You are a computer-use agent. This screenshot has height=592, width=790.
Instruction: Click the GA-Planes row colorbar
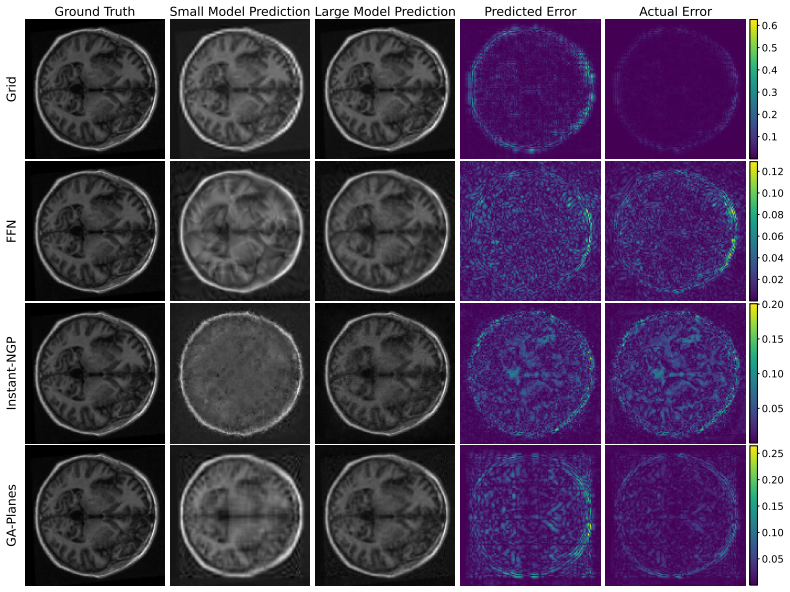click(753, 515)
